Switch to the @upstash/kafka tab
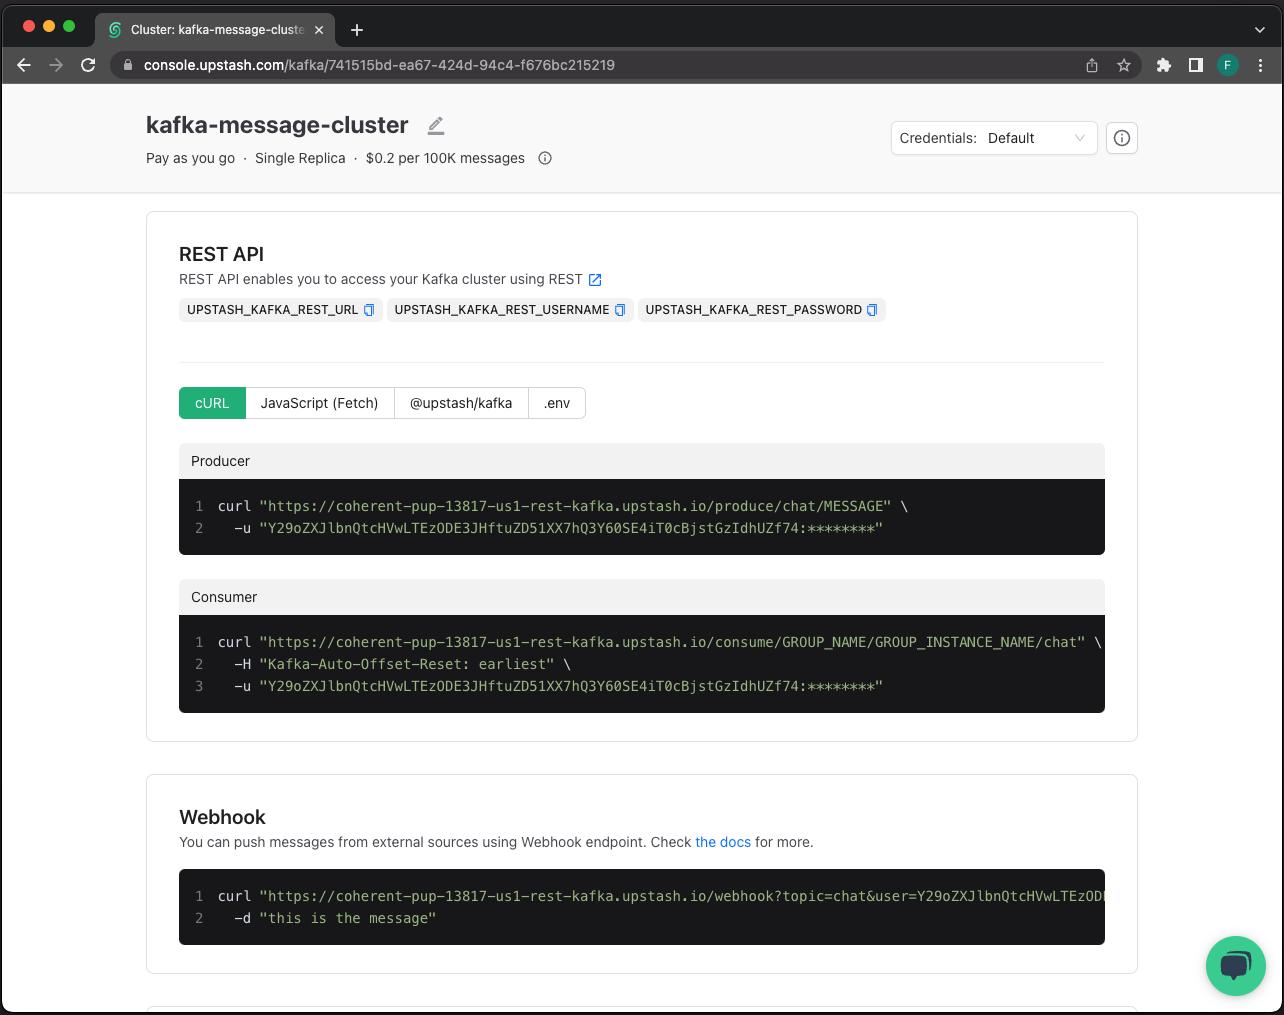 click(461, 403)
